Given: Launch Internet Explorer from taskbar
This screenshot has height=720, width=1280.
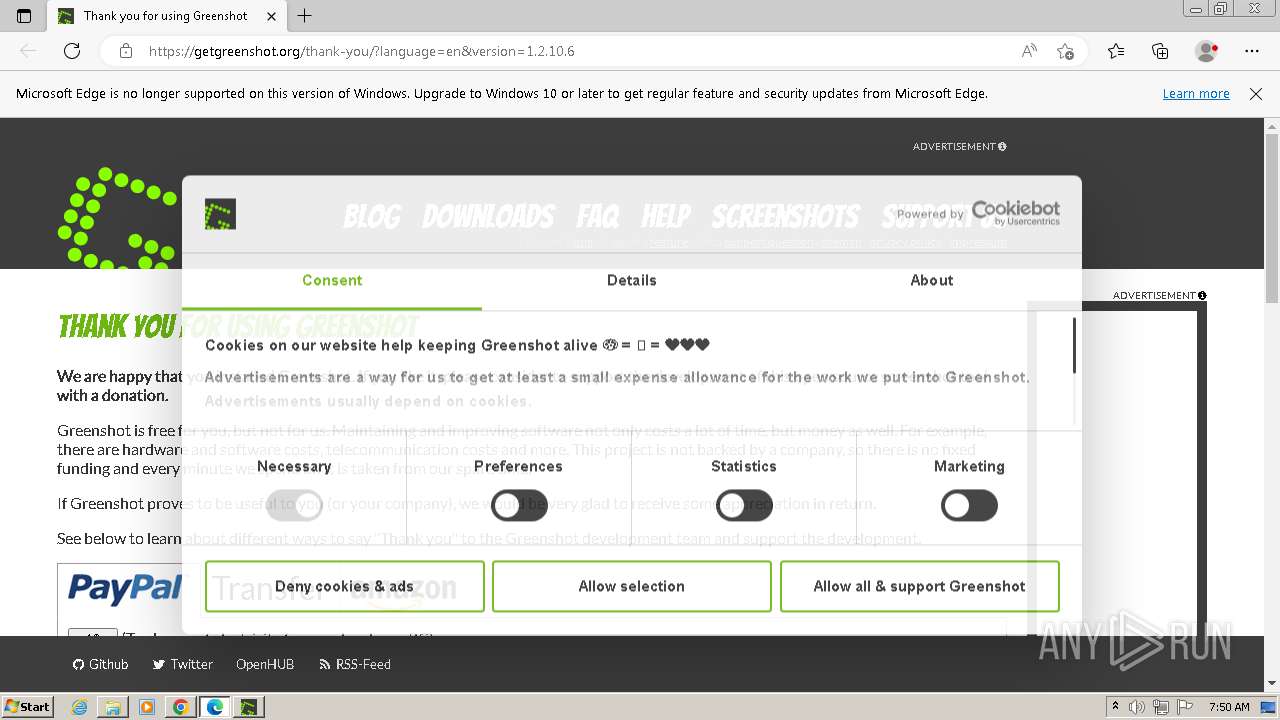Looking at the screenshot, I should 80,707.
